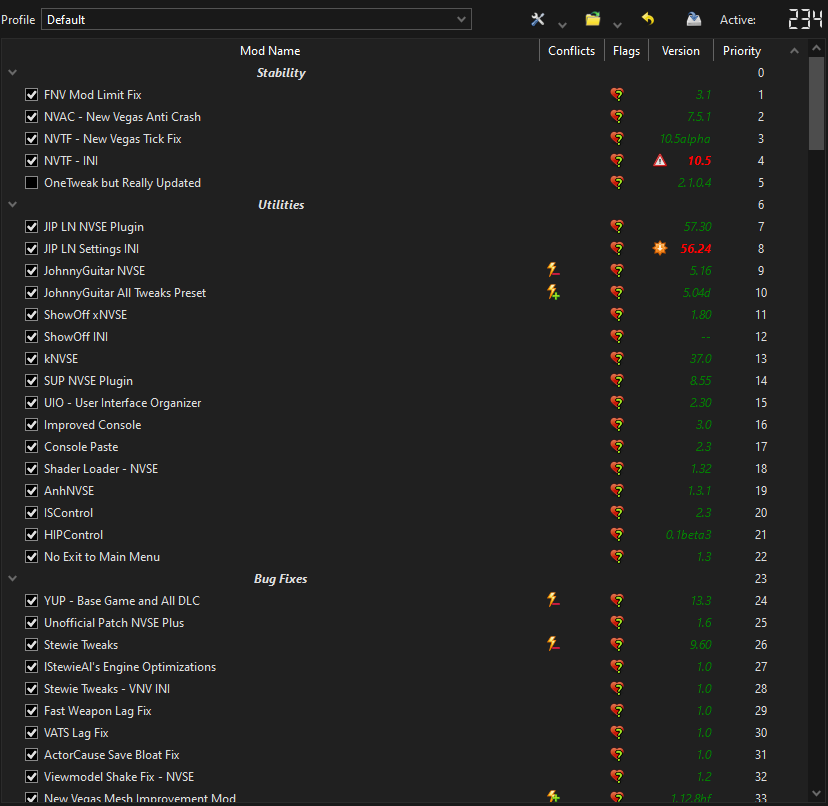Disable No Exit to Main Menu checkbox
The image size is (828, 806).
click(x=32, y=557)
